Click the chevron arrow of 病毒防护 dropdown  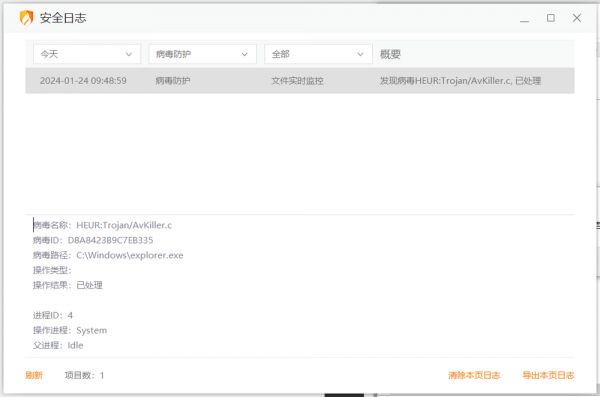click(245, 54)
